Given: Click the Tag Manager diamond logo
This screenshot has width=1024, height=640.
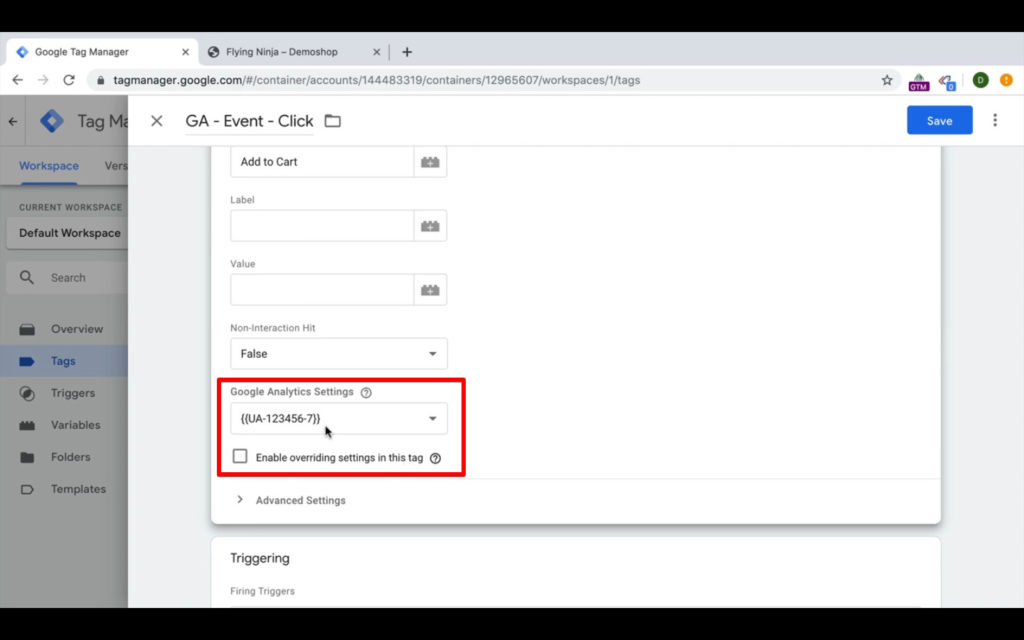Looking at the screenshot, I should point(52,121).
